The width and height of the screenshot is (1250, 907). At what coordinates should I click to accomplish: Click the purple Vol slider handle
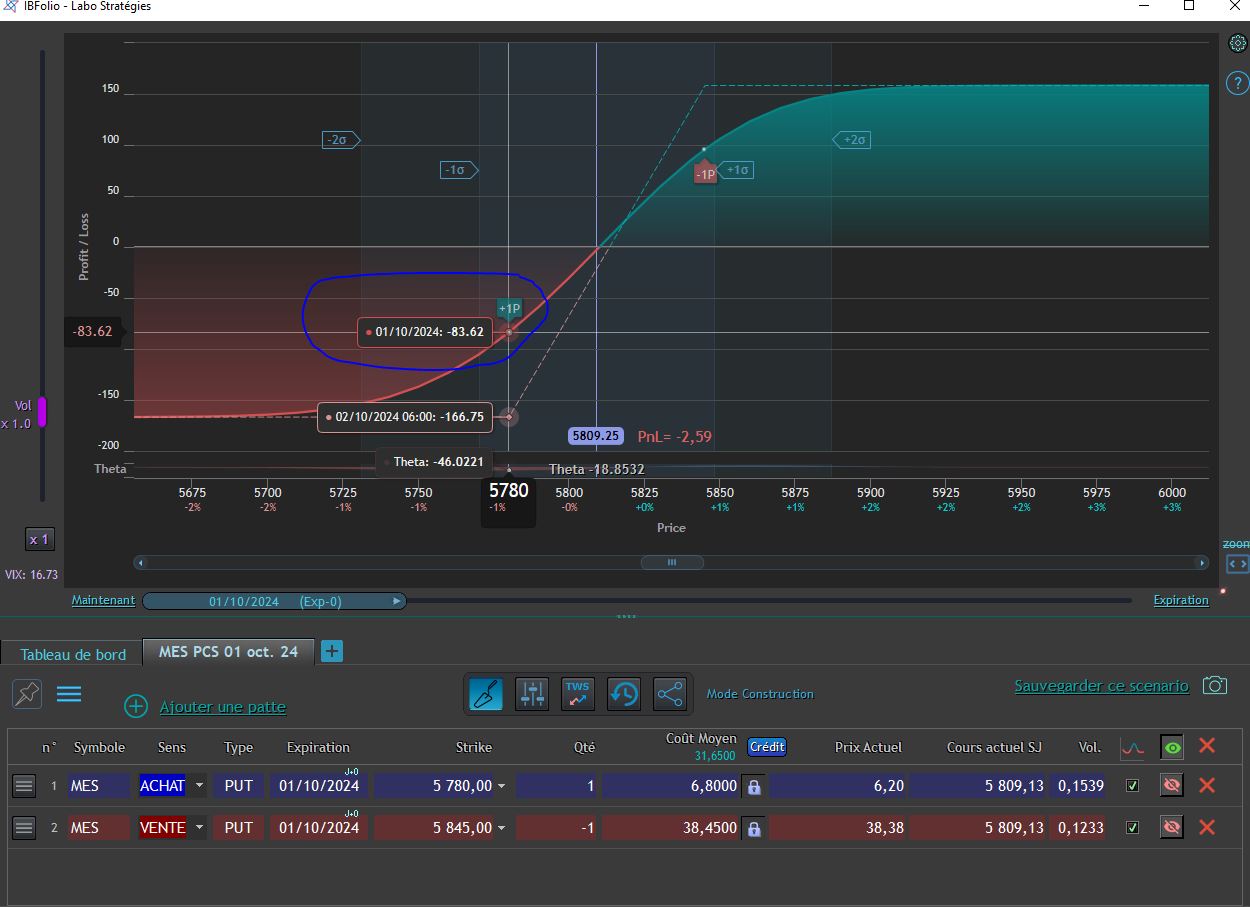(x=42, y=412)
